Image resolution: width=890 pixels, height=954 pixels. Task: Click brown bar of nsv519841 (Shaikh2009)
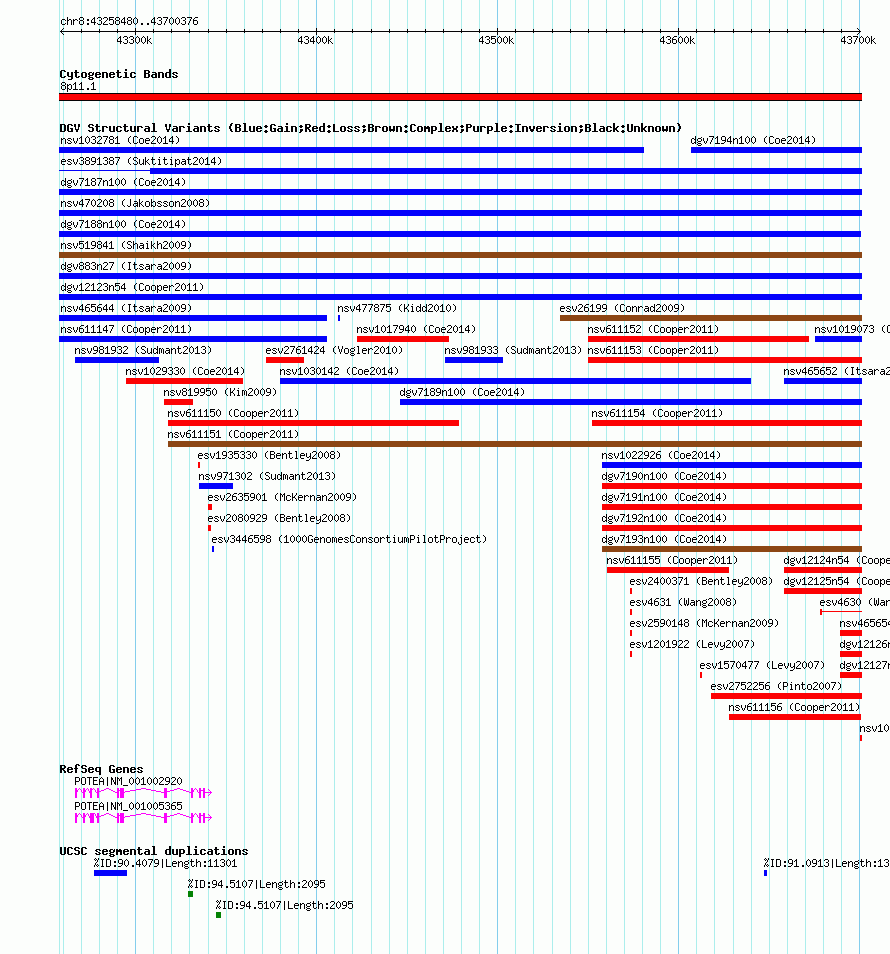[x=461, y=255]
